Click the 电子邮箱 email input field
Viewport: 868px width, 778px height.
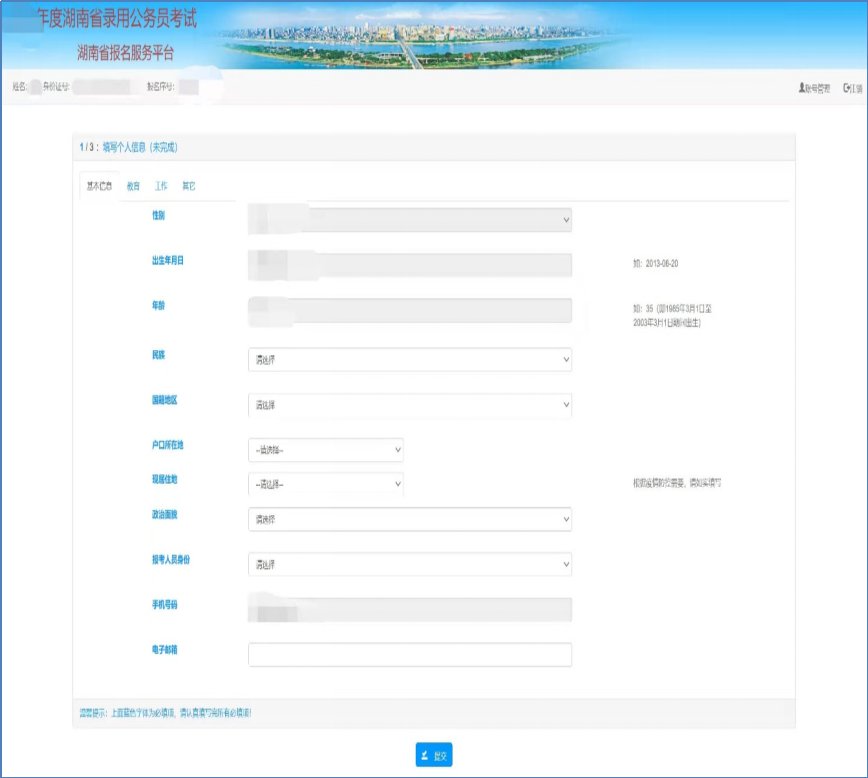[x=409, y=654]
